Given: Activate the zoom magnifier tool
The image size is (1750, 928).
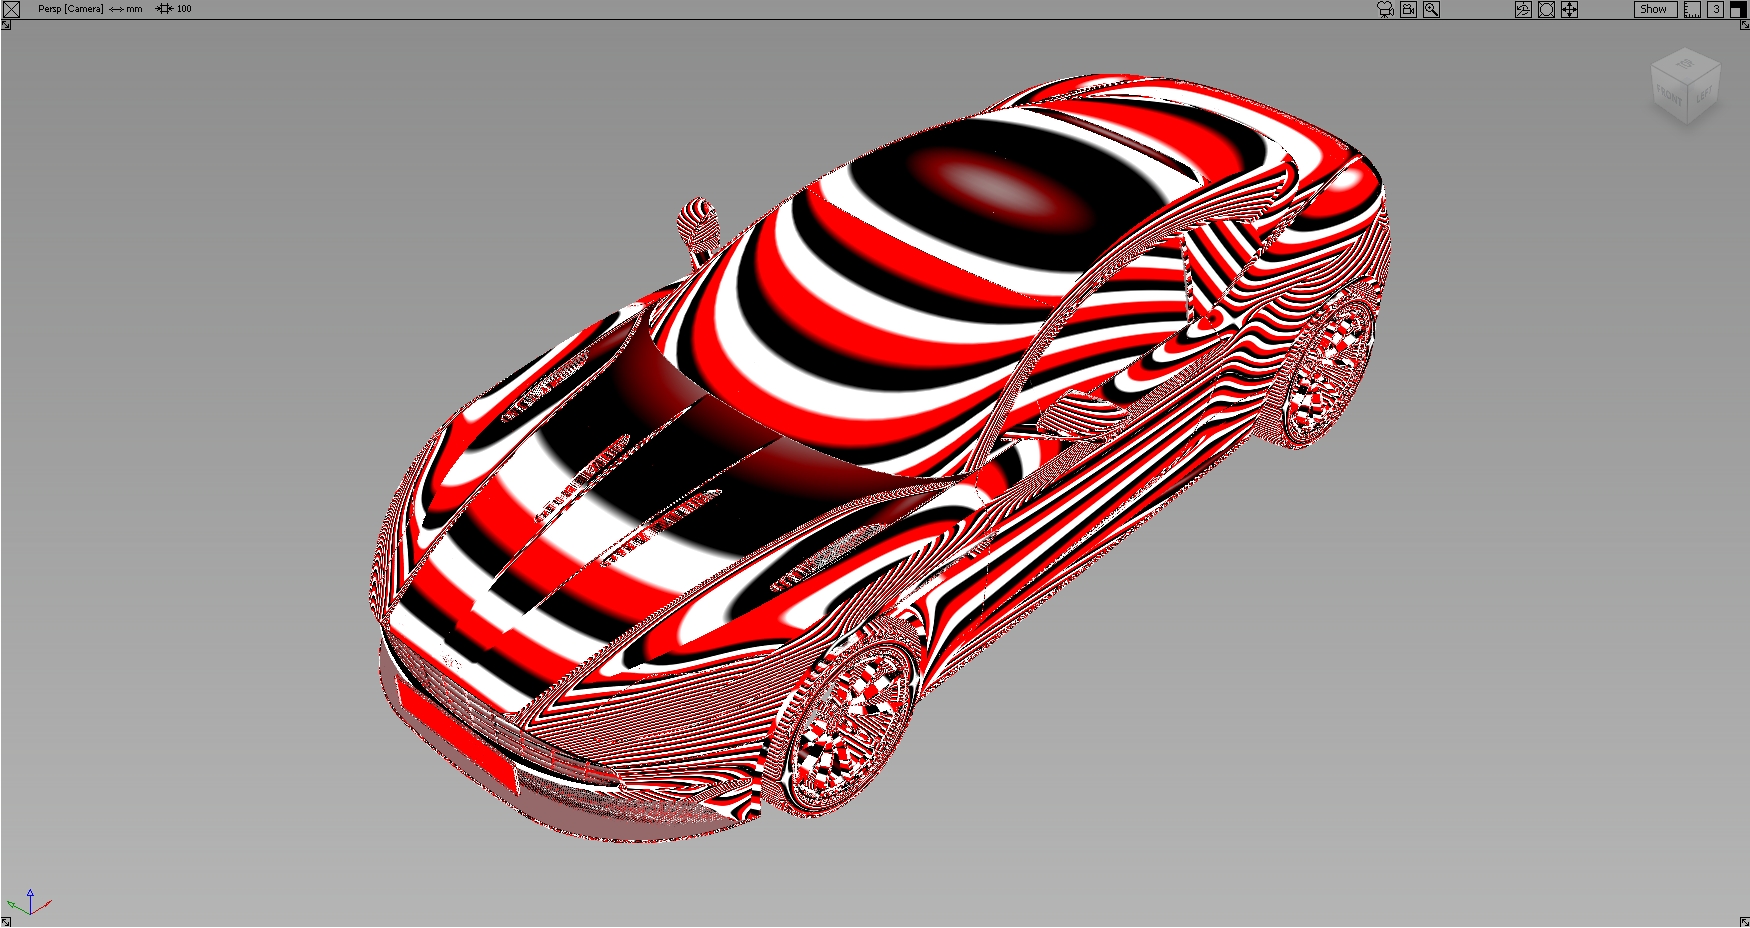Looking at the screenshot, I should (1431, 9).
